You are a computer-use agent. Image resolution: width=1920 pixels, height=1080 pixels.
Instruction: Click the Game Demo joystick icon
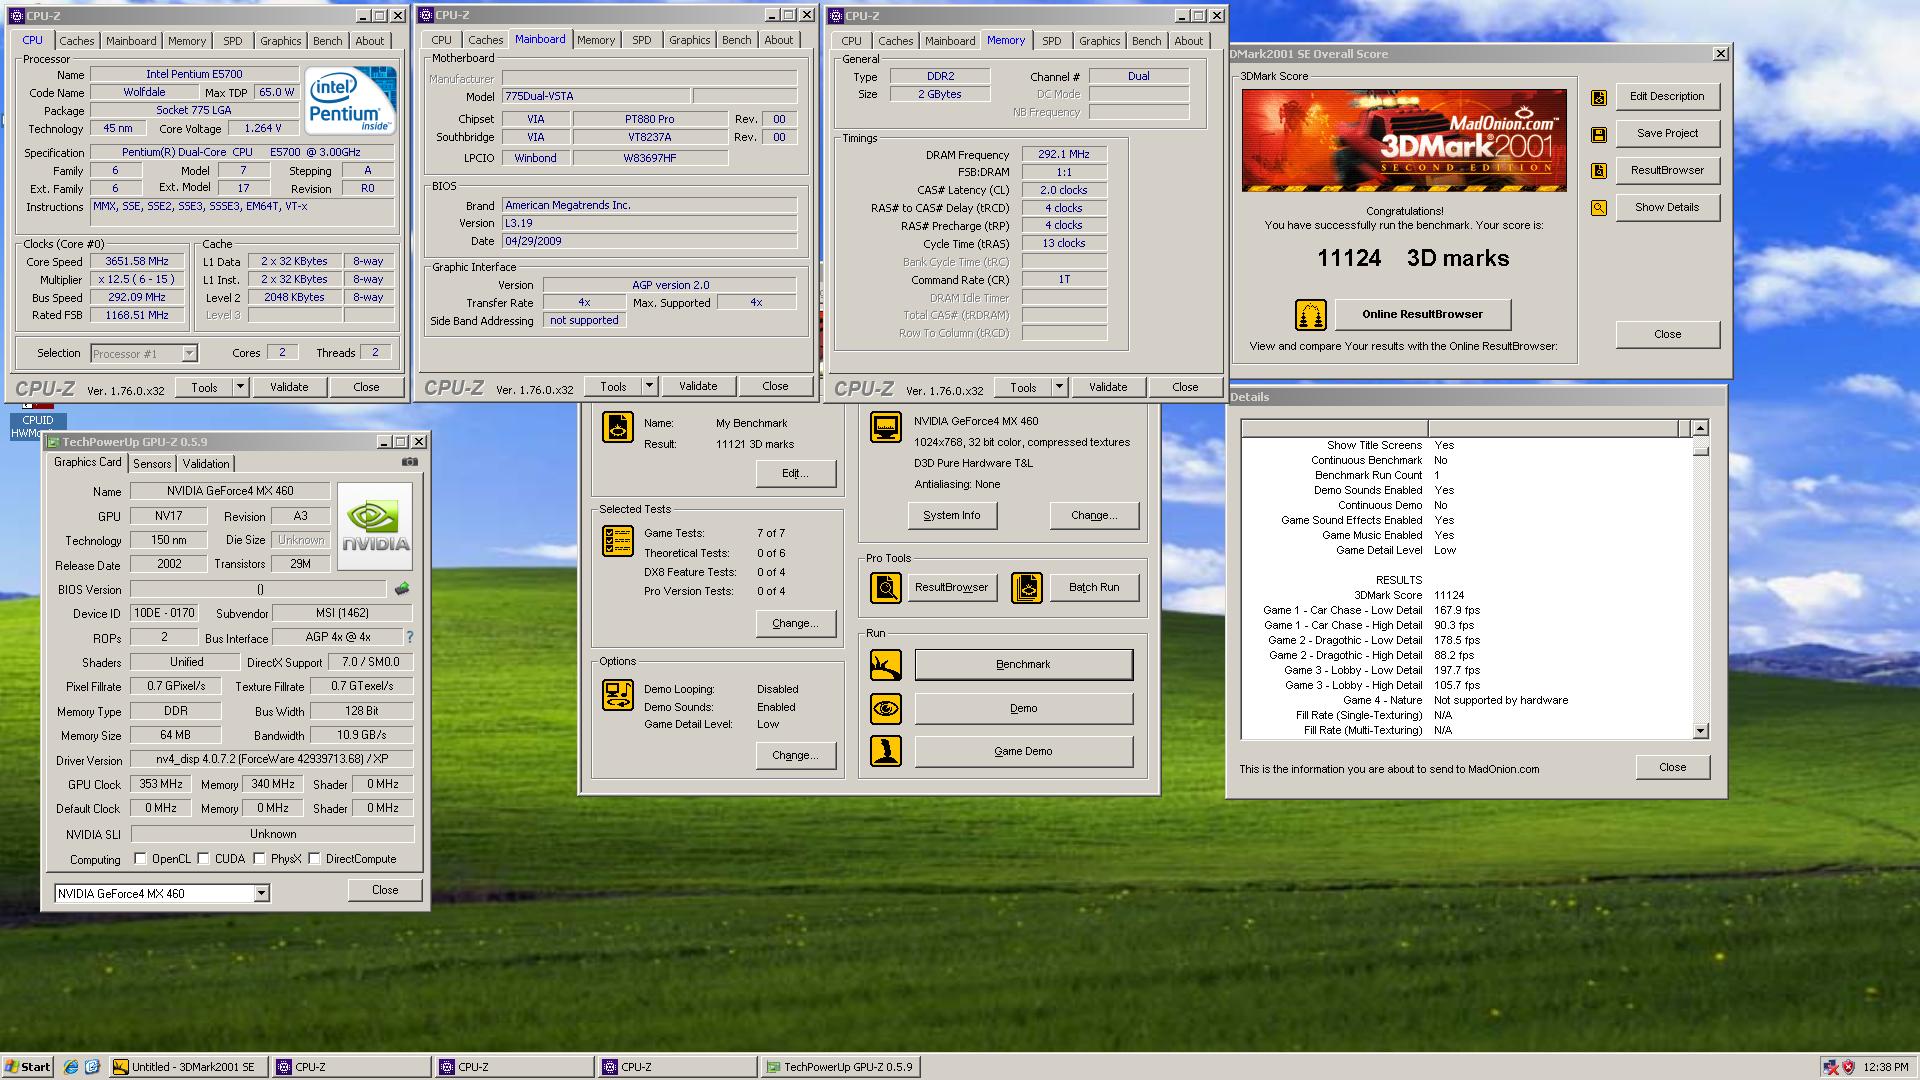[886, 751]
